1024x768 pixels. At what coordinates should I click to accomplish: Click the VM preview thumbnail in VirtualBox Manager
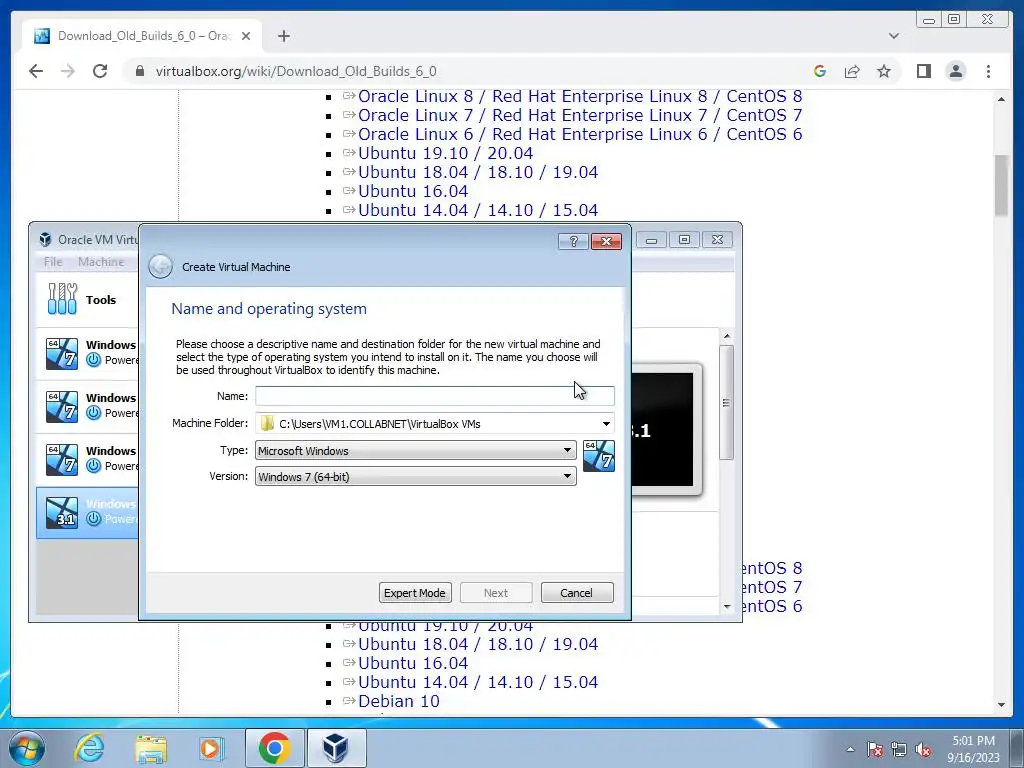[x=666, y=430]
